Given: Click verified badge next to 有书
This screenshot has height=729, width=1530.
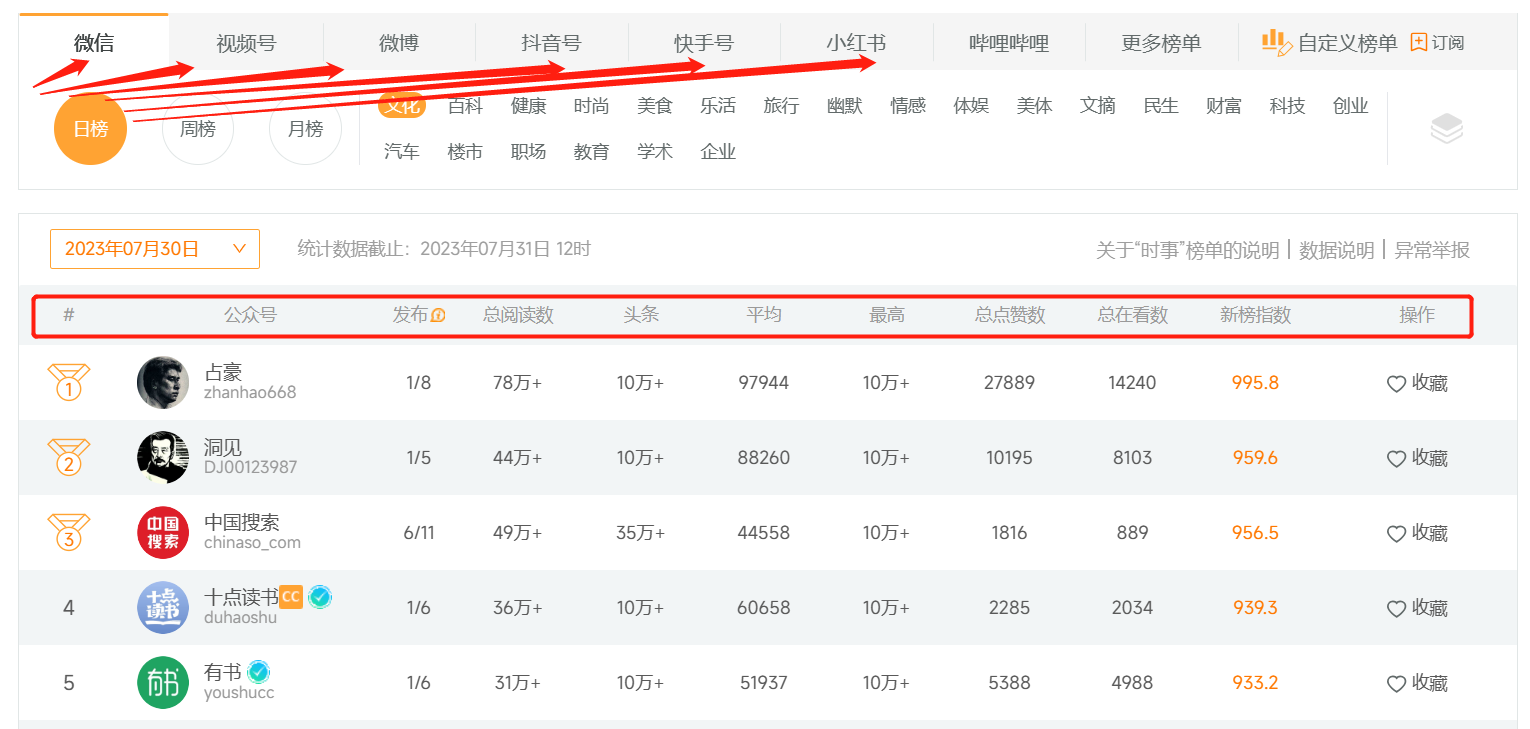Looking at the screenshot, I should coord(259,671).
